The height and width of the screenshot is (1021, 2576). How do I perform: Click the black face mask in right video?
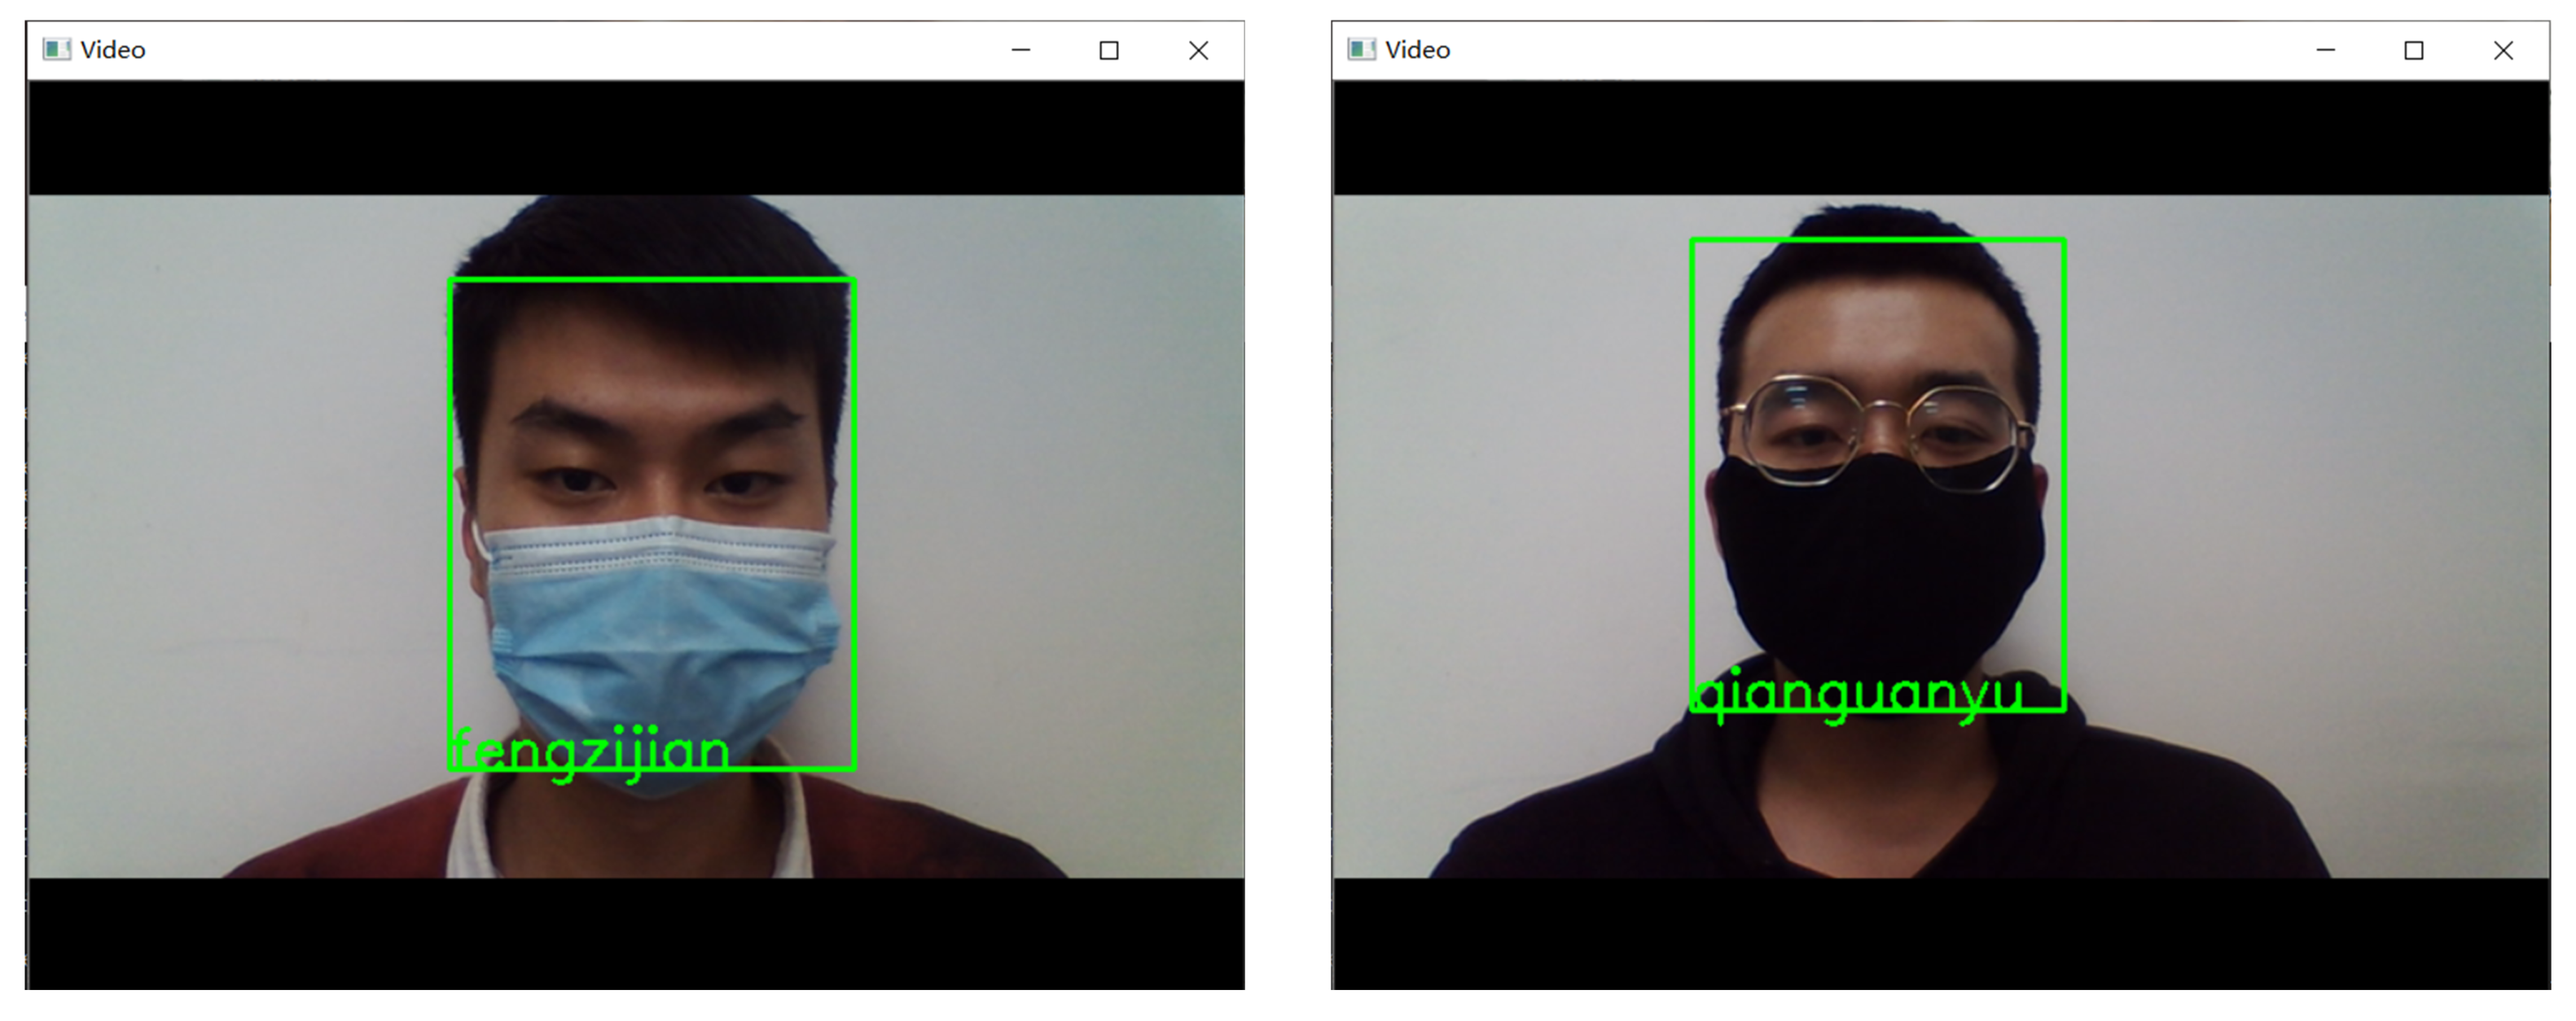[1880, 560]
